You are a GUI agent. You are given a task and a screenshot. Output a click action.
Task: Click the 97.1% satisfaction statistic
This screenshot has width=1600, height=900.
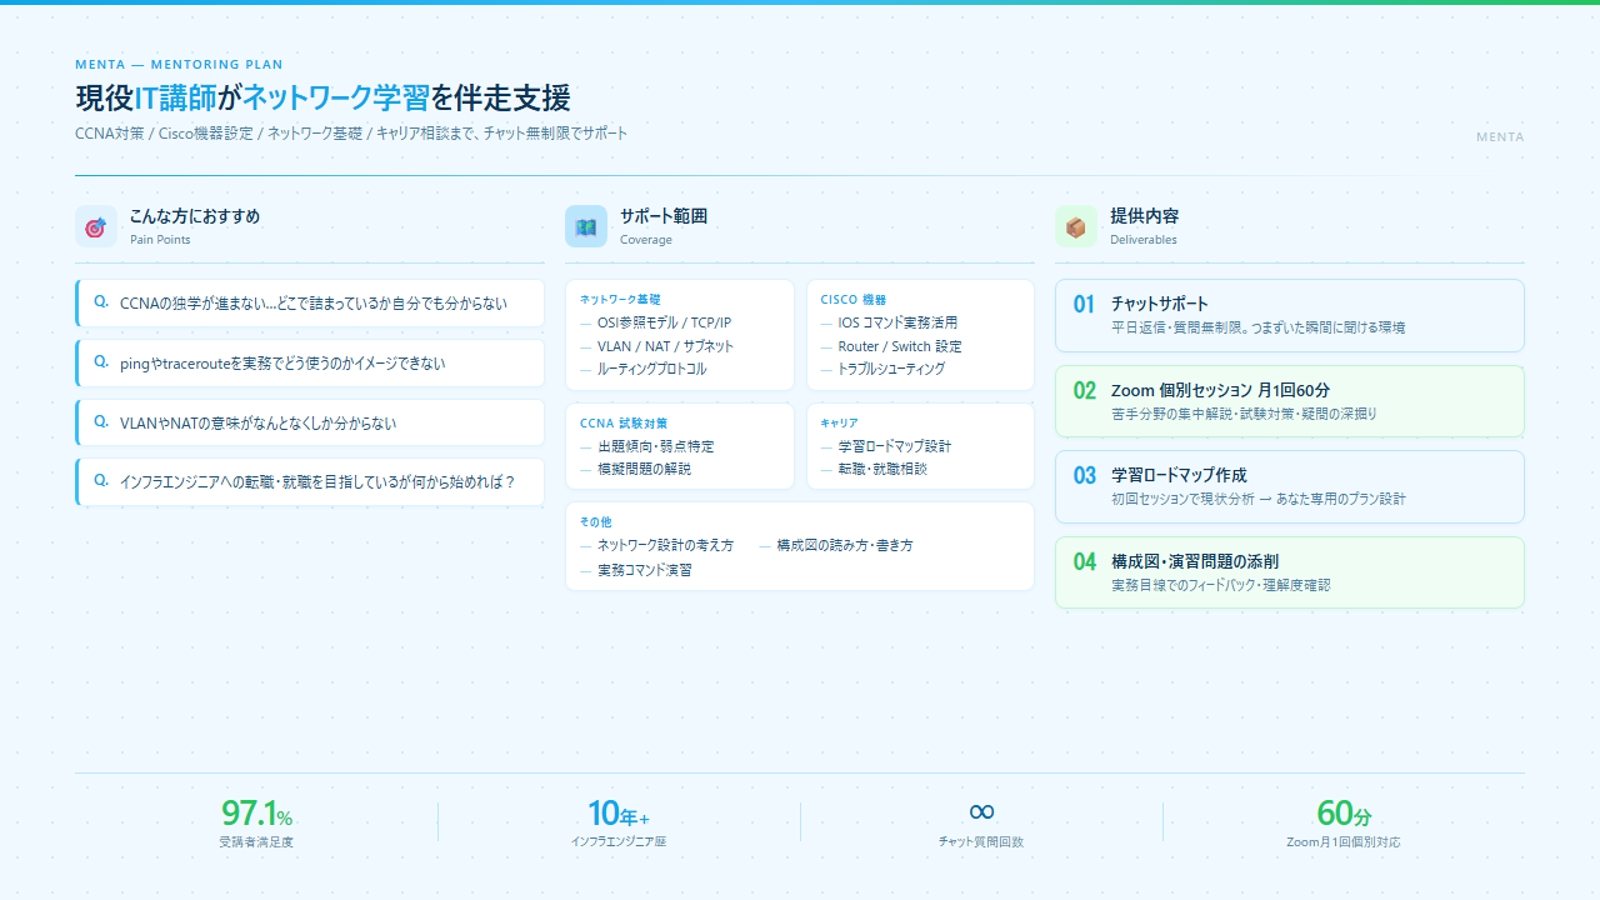257,813
